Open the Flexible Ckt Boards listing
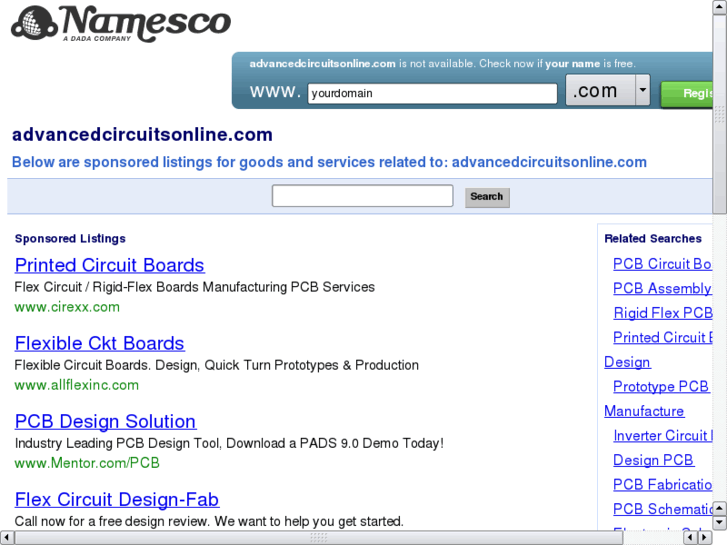Screen dimensions: 727x545 tap(99, 343)
